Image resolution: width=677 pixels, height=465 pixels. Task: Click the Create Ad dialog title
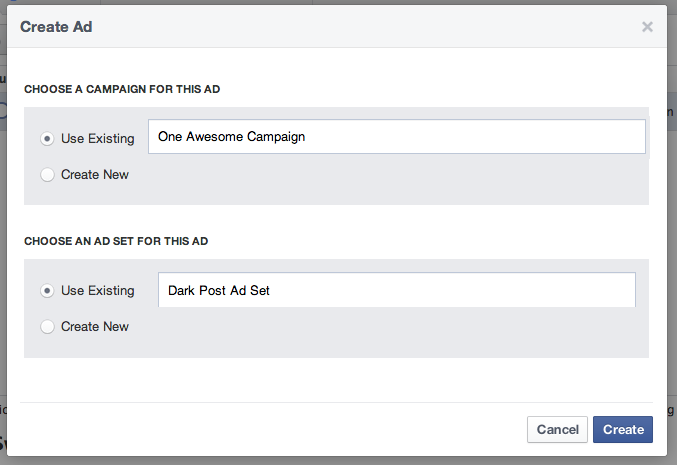[56, 27]
